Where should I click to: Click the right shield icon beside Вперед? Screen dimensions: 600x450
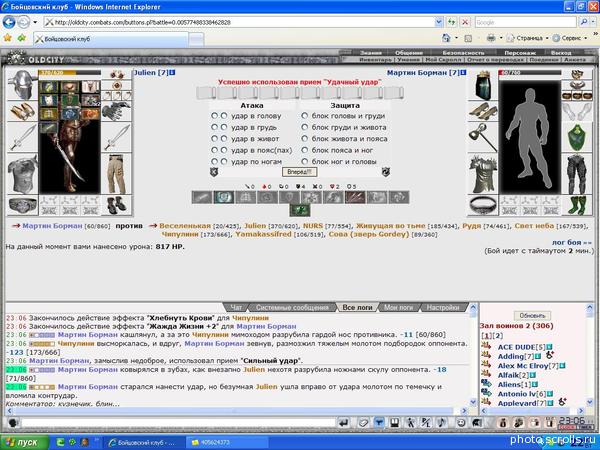tap(386, 172)
